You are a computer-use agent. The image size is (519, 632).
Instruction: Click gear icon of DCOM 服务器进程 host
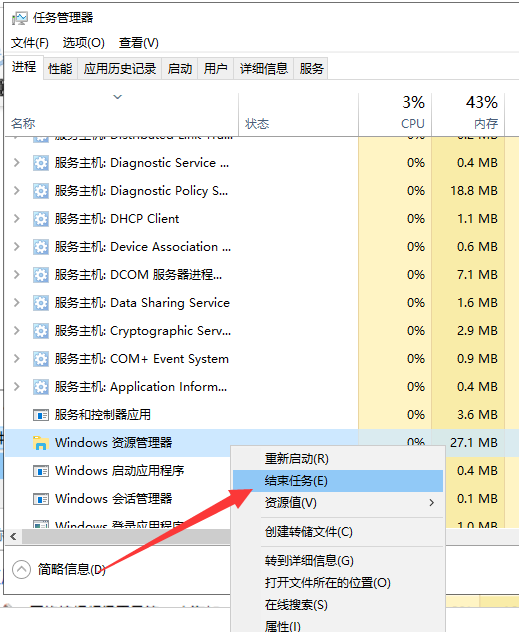pos(41,275)
